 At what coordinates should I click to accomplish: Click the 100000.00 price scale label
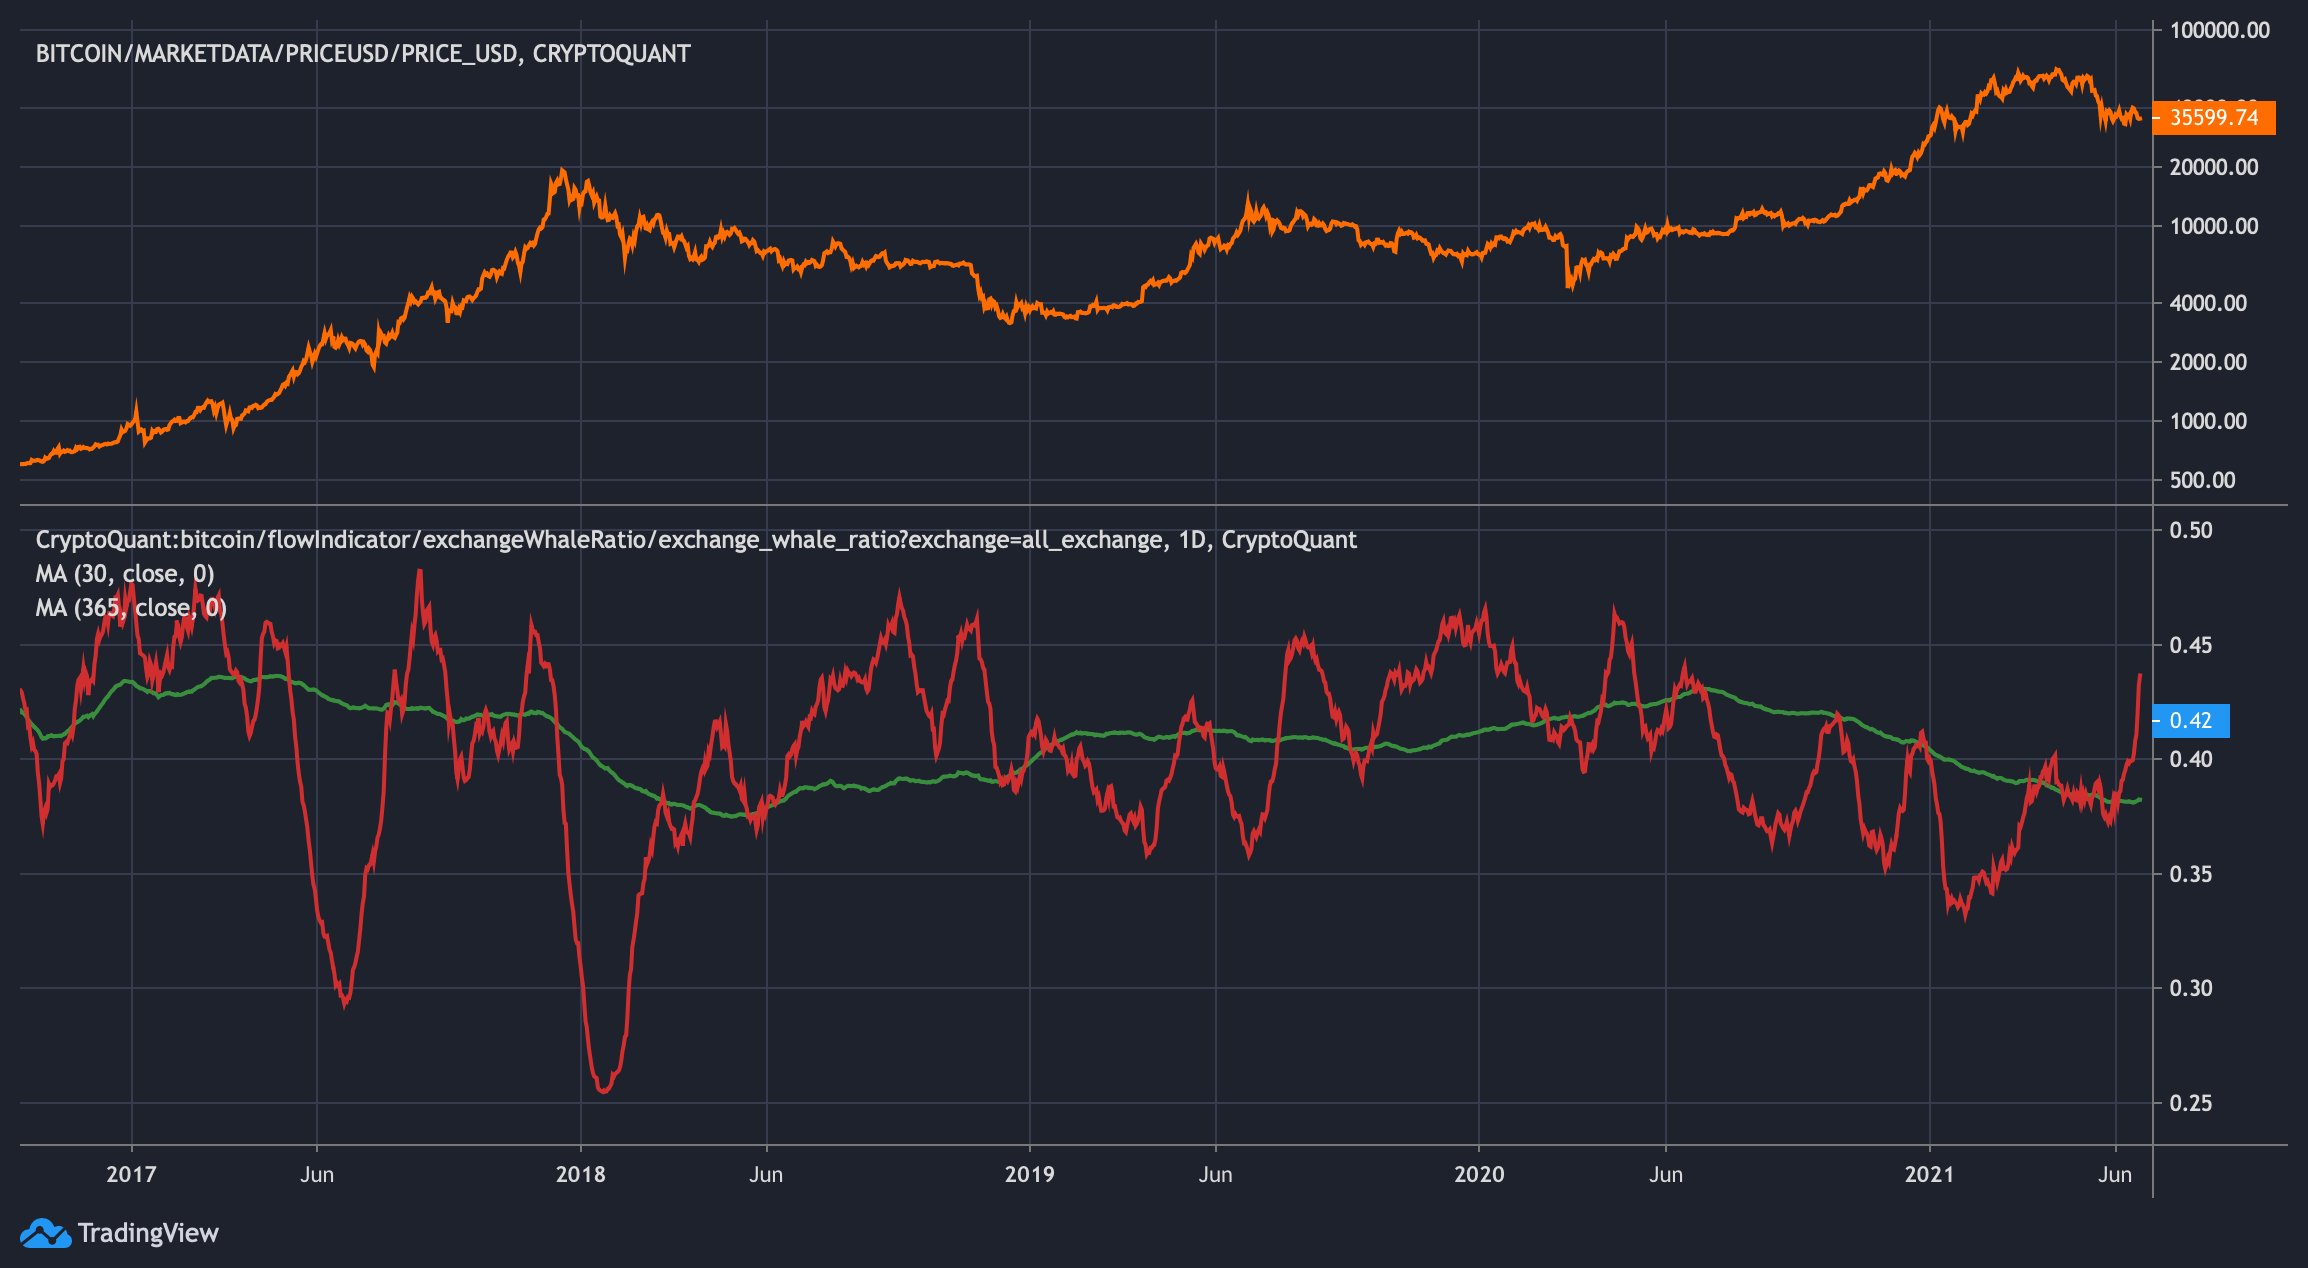point(2220,30)
